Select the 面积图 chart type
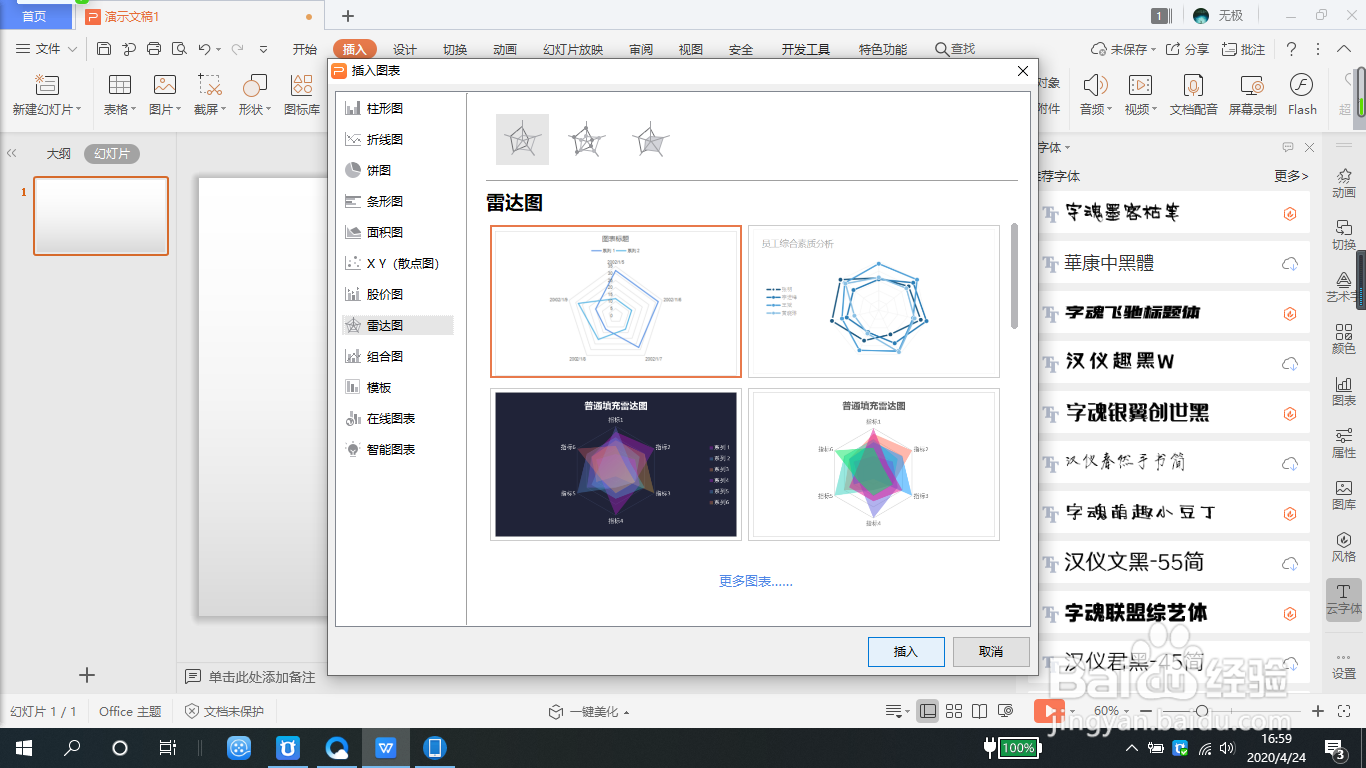1366x768 pixels. pyautogui.click(x=397, y=232)
